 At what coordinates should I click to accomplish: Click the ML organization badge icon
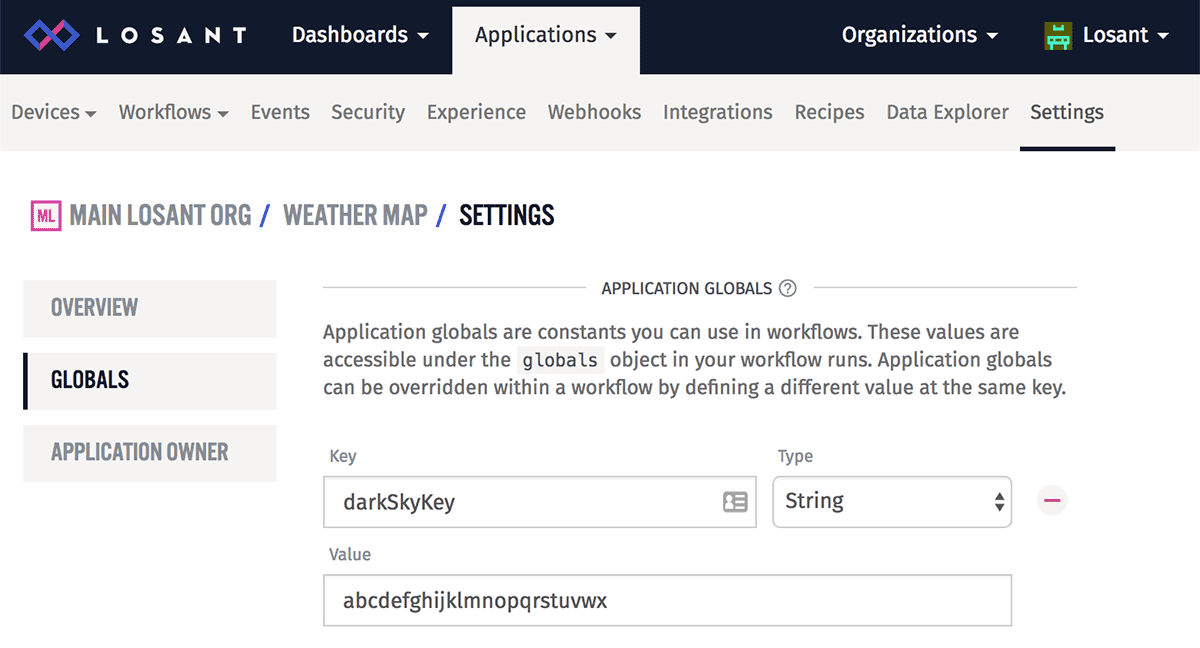(45, 215)
